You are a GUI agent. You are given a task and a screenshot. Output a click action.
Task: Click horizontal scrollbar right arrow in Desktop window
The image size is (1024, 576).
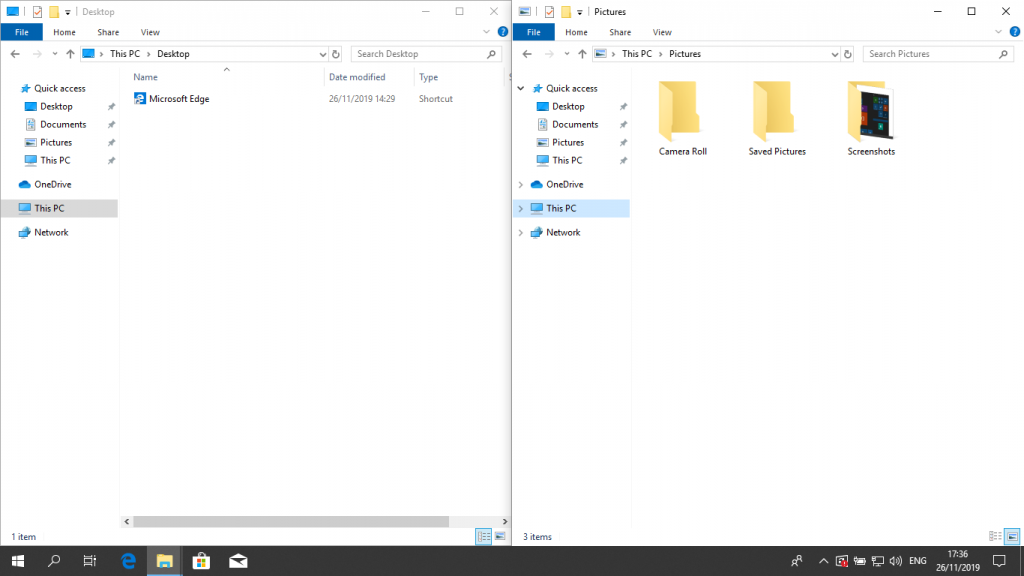[x=504, y=521]
